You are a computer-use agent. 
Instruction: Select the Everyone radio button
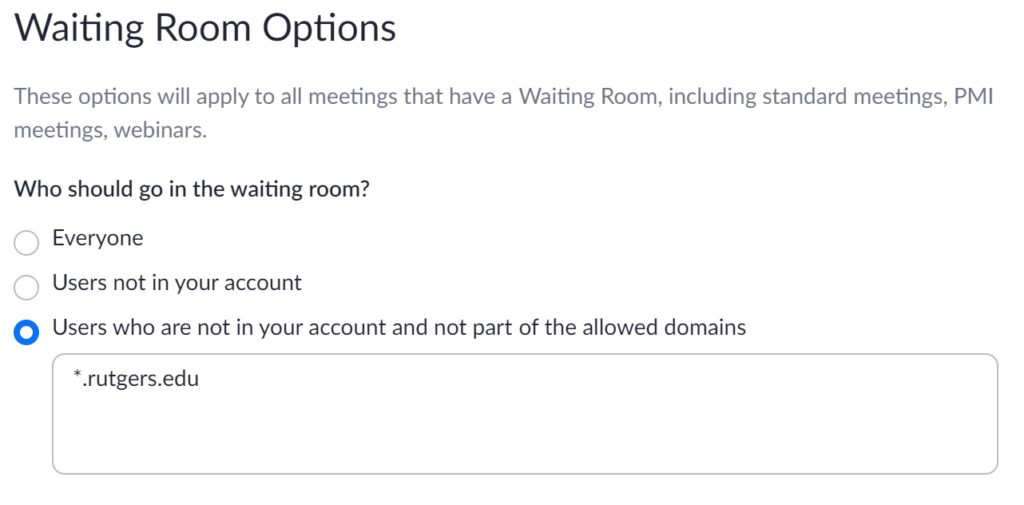(26, 242)
